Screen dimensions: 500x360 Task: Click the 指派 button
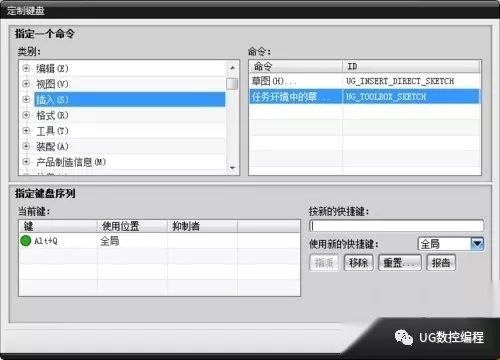click(x=324, y=263)
